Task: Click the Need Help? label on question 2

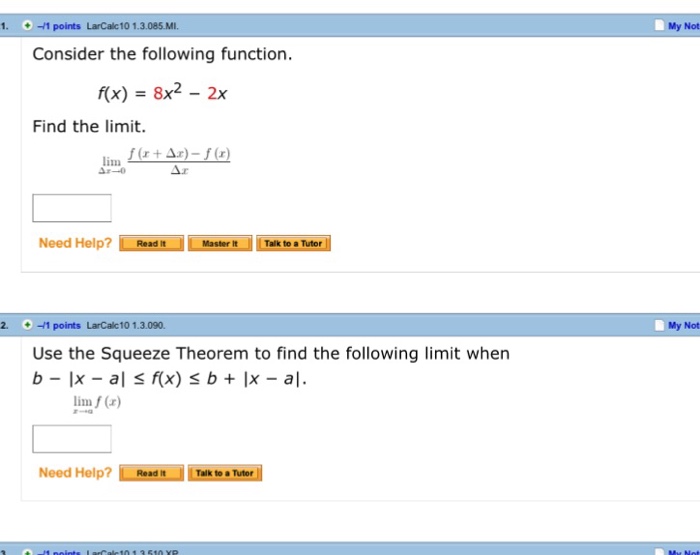Action: 75,473
